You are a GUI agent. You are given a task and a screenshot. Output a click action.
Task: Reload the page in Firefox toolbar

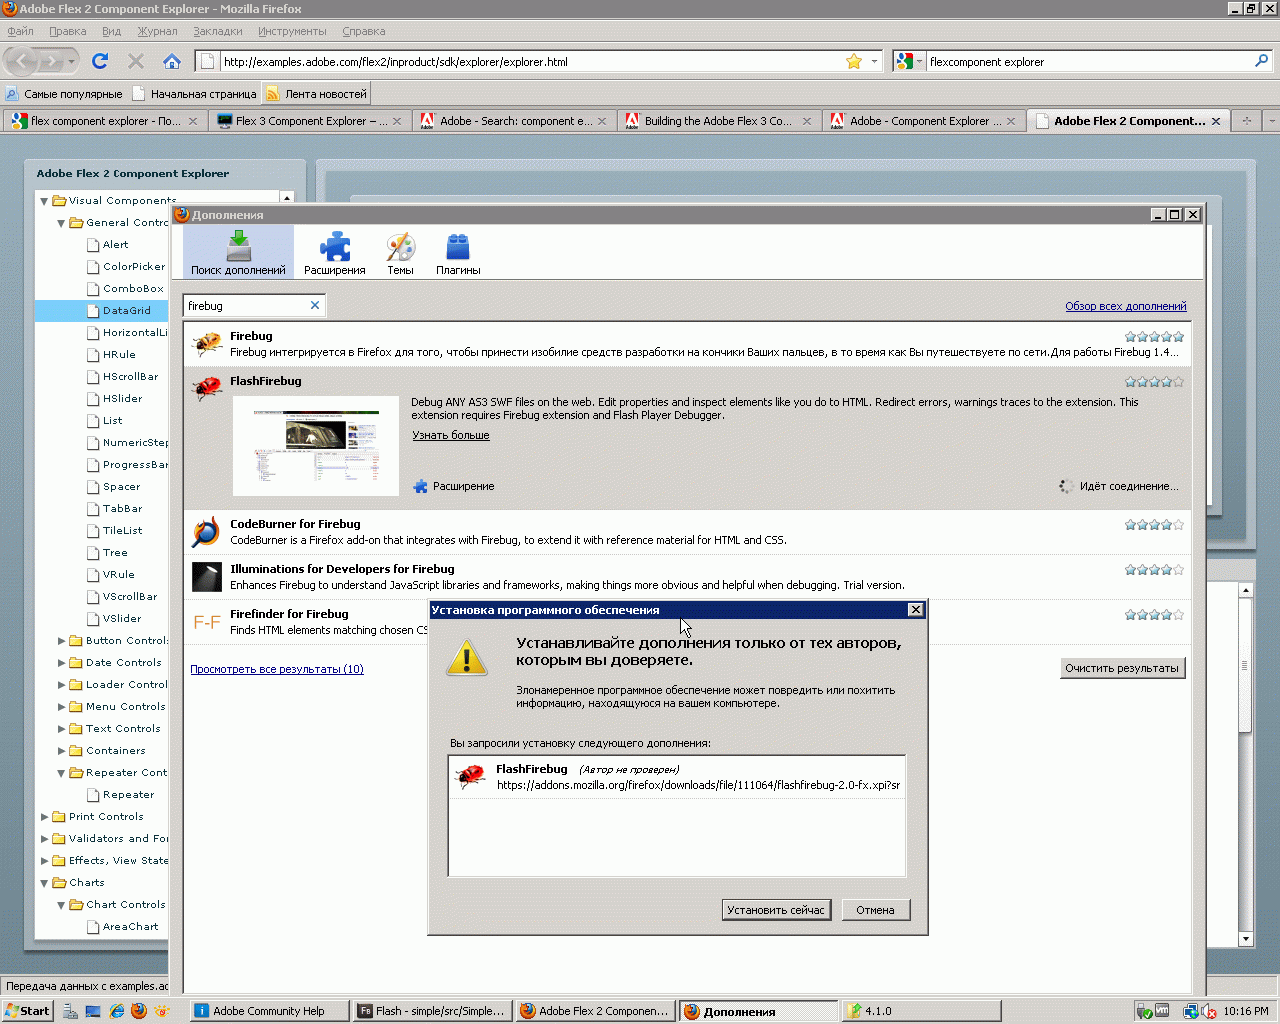[100, 61]
